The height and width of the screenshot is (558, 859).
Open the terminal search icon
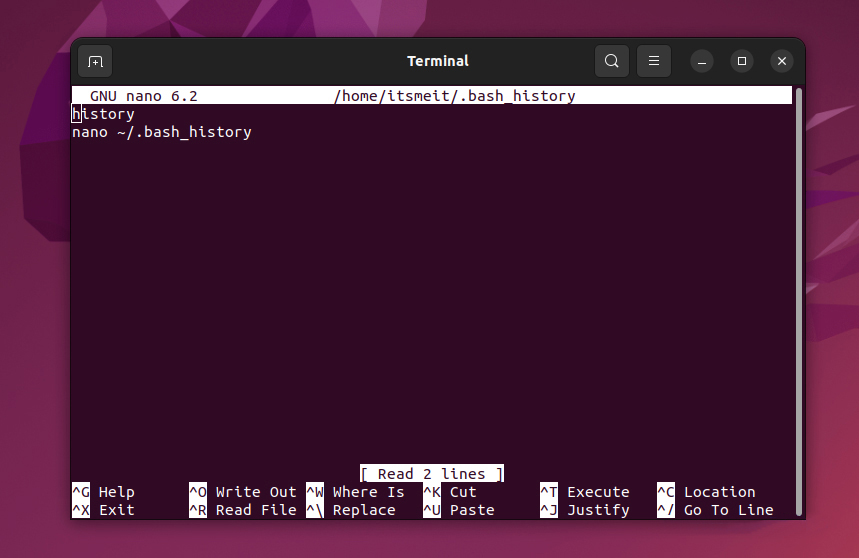[611, 61]
